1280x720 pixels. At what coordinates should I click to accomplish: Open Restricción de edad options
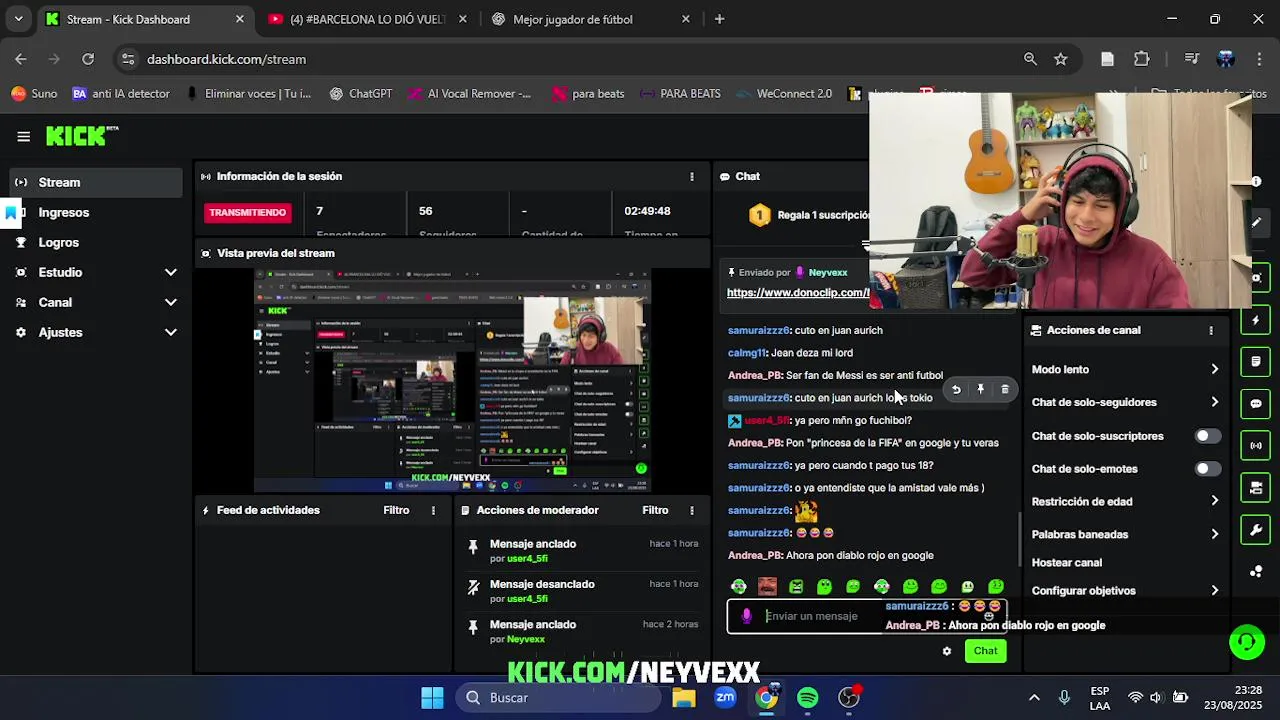pyautogui.click(x=1126, y=501)
